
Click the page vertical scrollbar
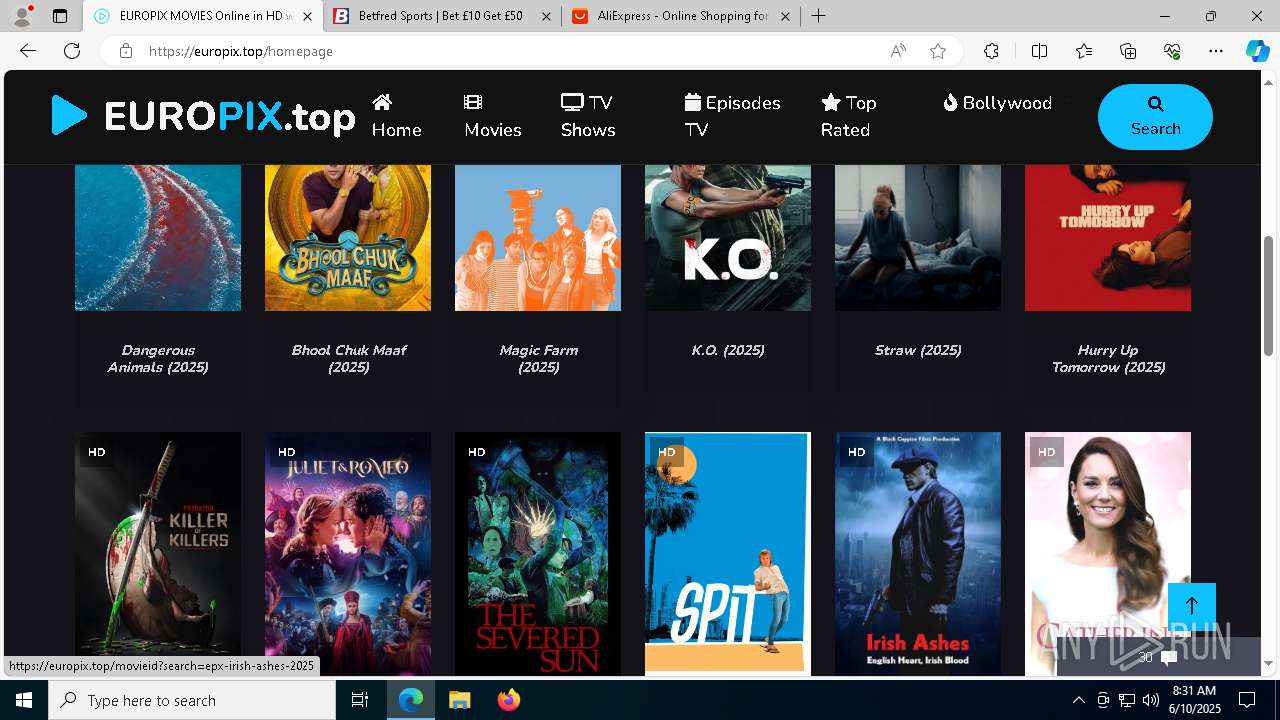point(1269,295)
